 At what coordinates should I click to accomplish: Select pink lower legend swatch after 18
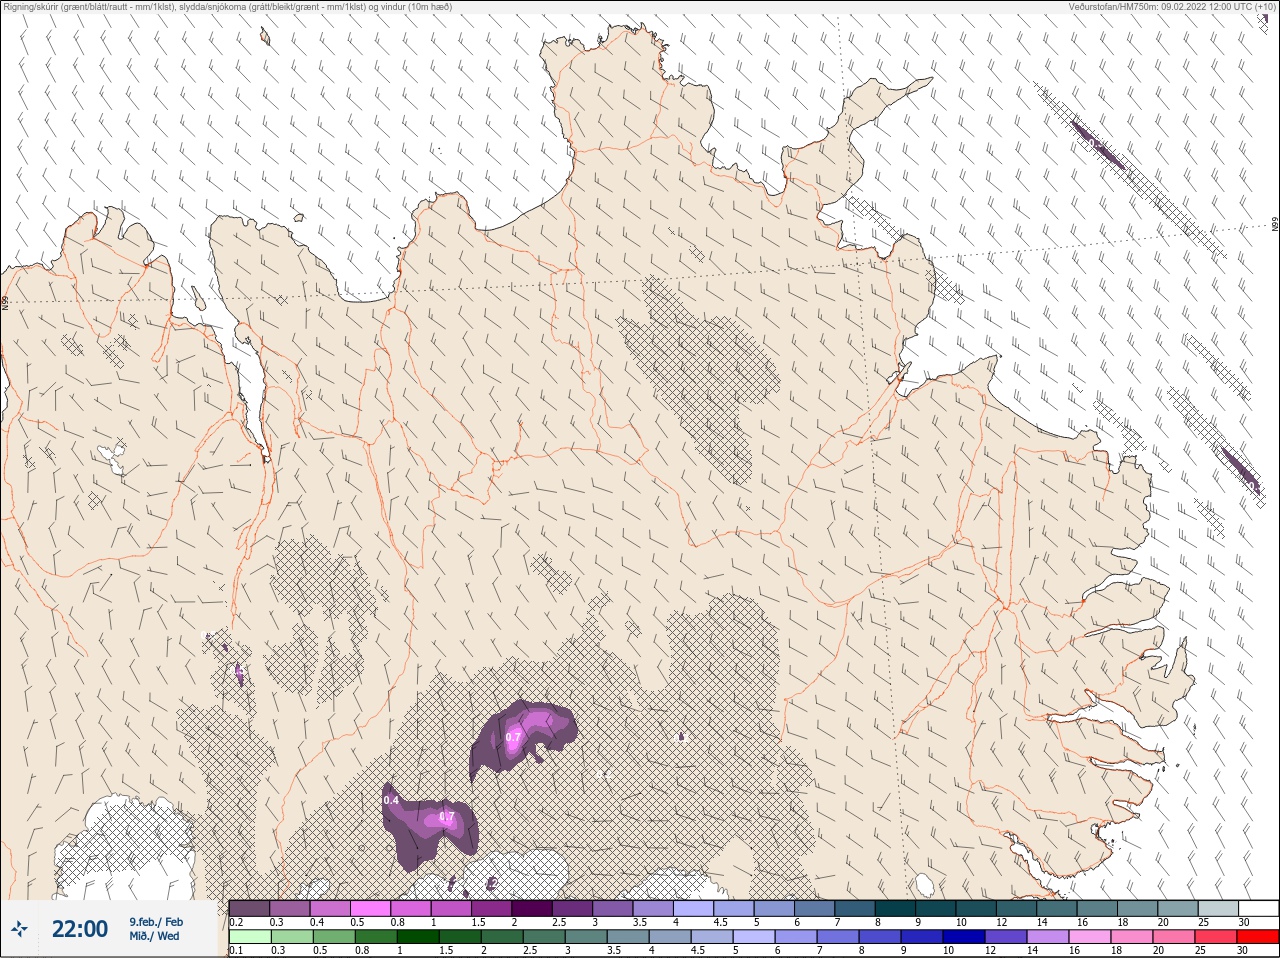[x=1131, y=937]
